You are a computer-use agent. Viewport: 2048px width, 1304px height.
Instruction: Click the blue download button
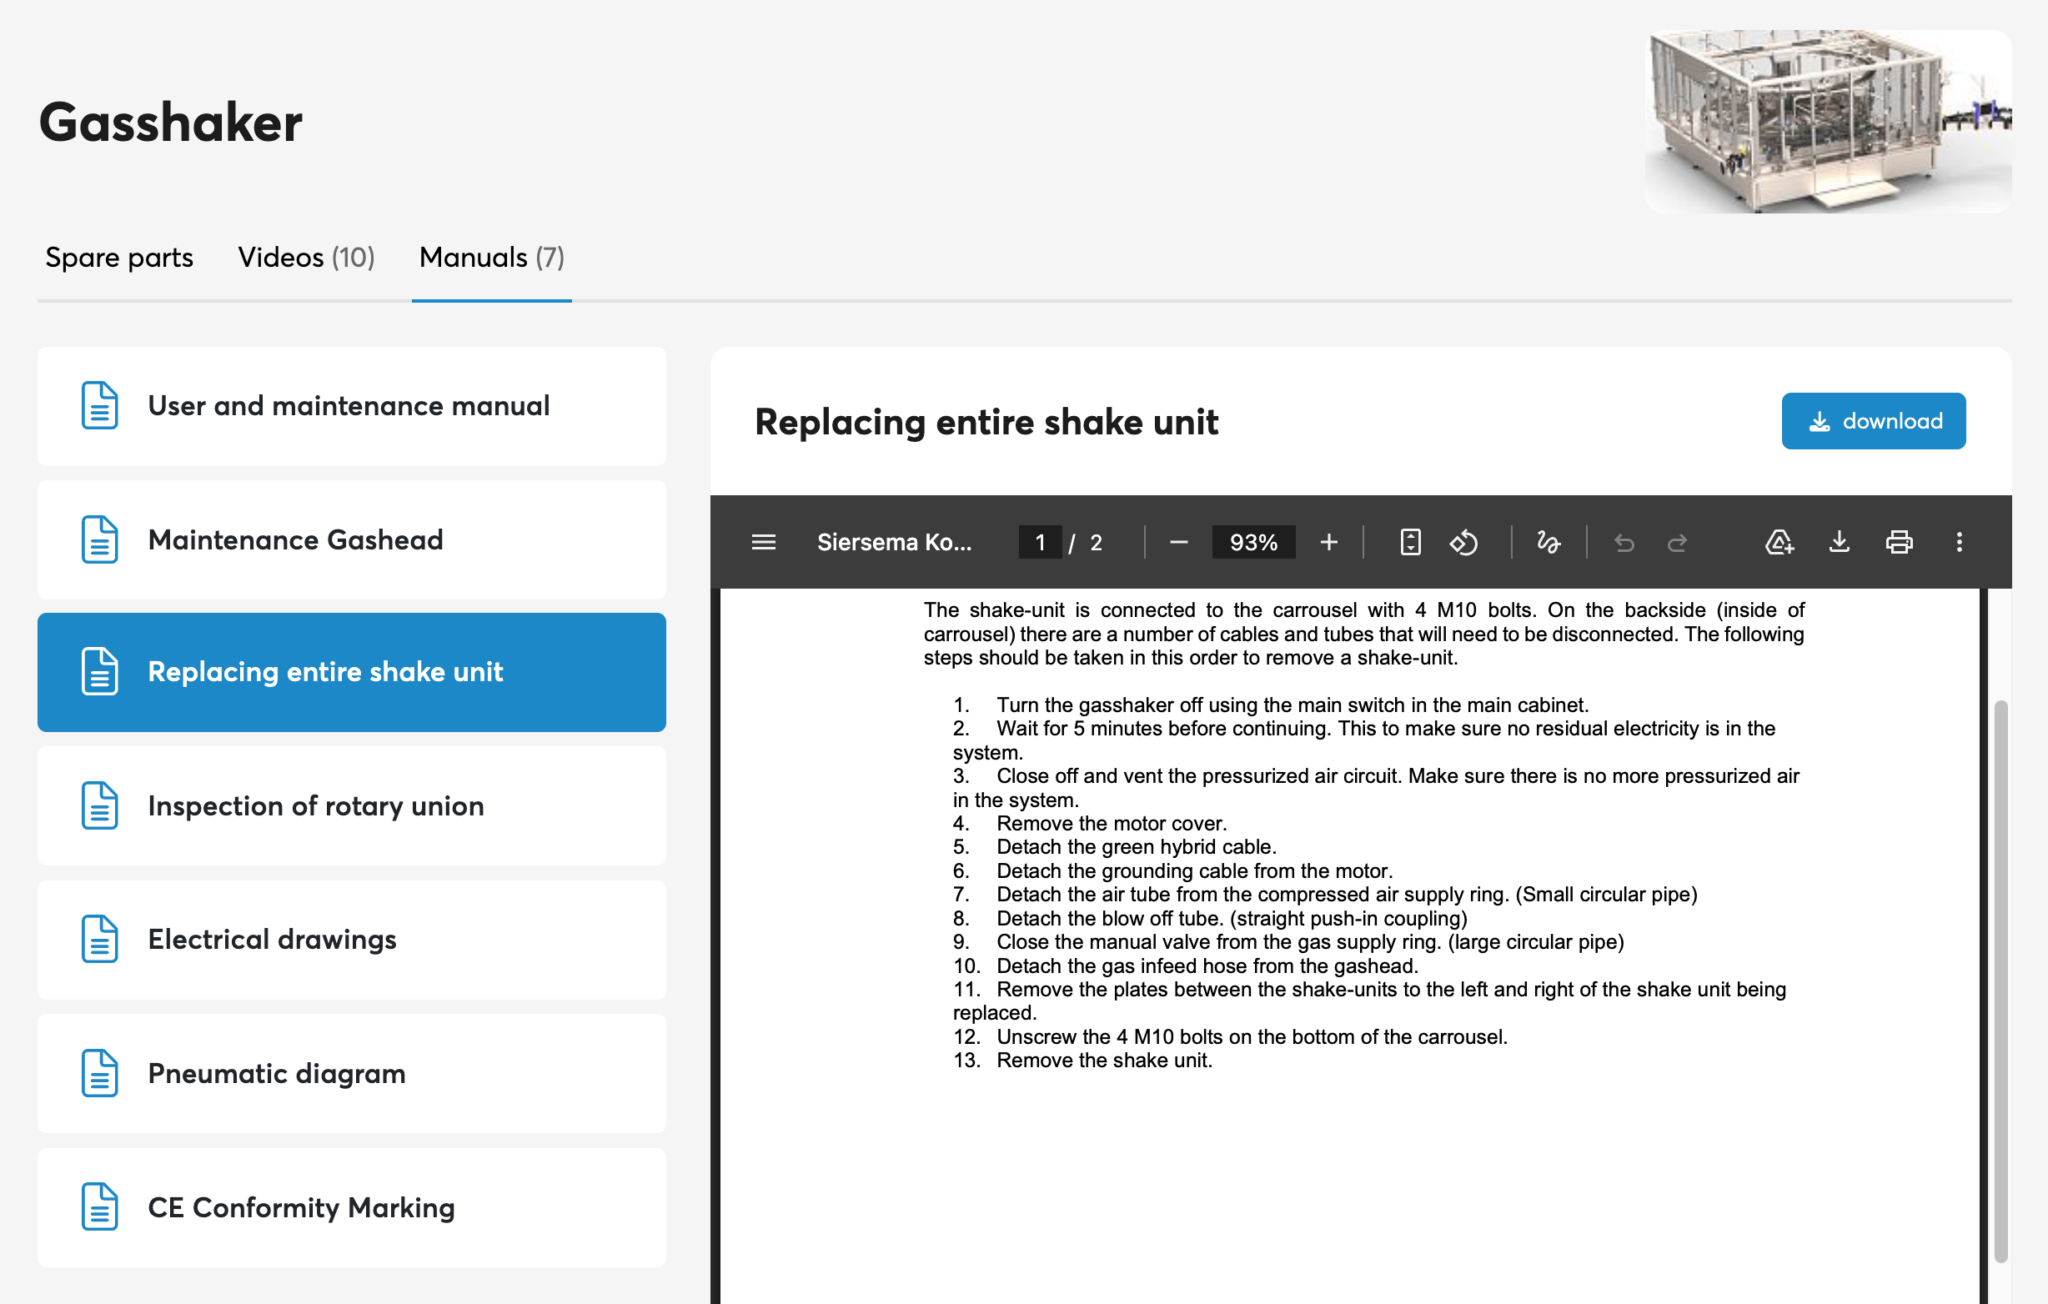[x=1873, y=421]
